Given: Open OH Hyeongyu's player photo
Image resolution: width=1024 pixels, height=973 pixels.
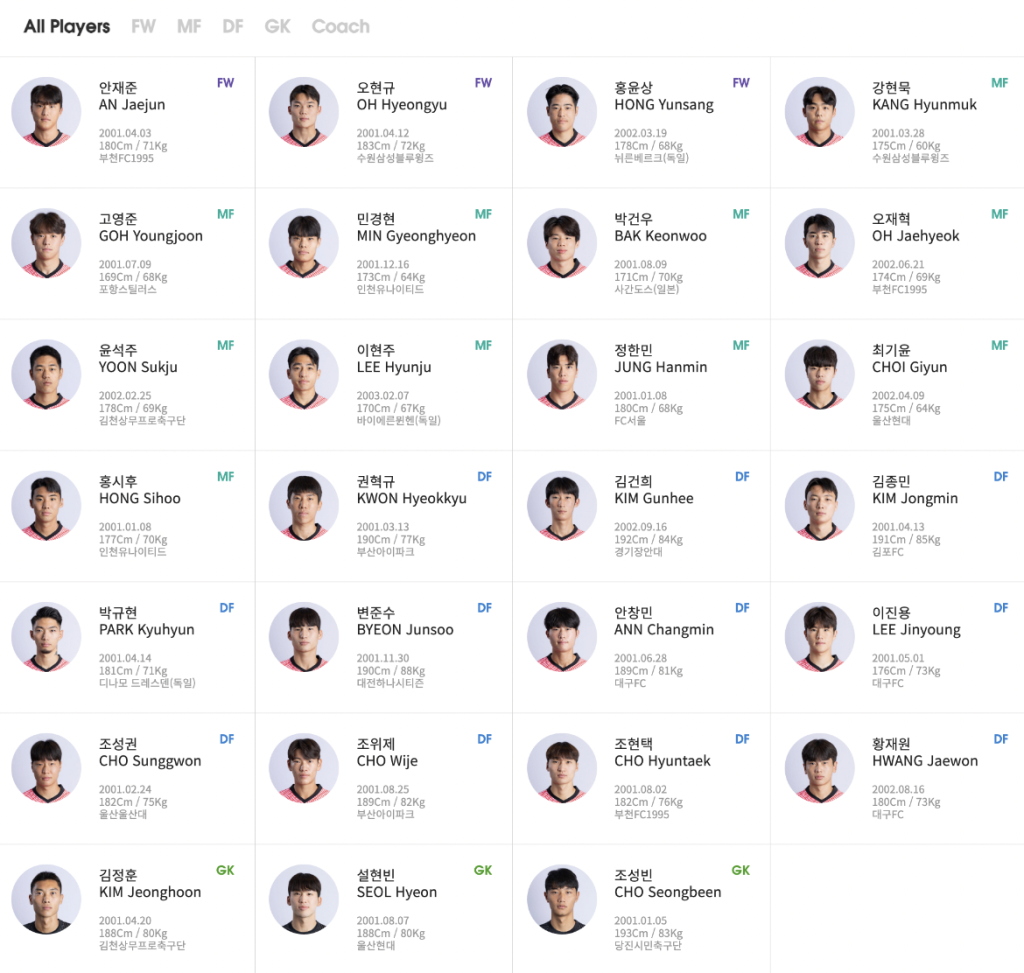Looking at the screenshot, I should [x=304, y=112].
